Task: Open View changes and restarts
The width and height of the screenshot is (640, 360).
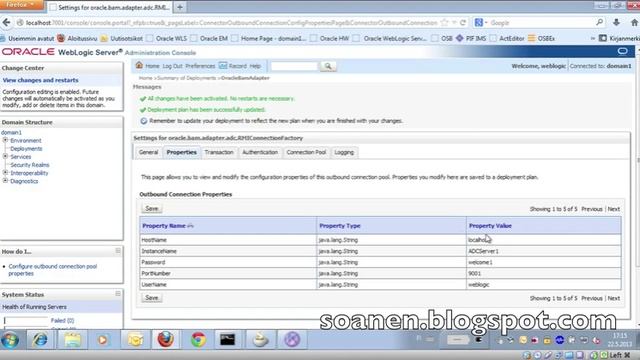Action: pos(40,80)
